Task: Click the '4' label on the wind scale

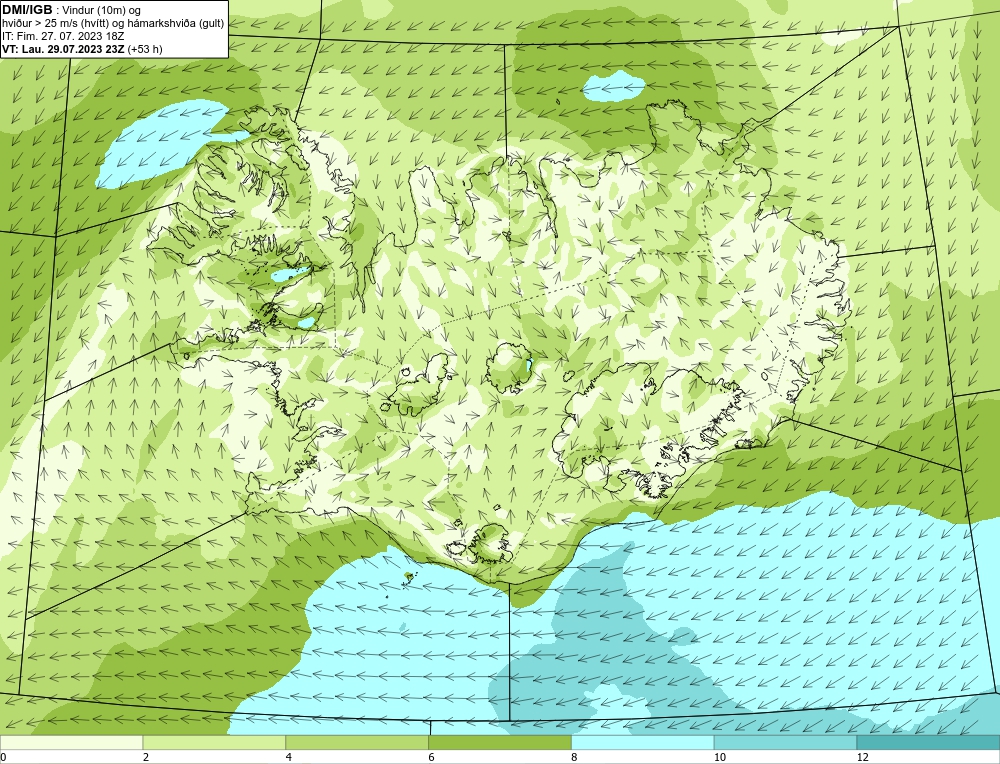Action: (x=289, y=757)
